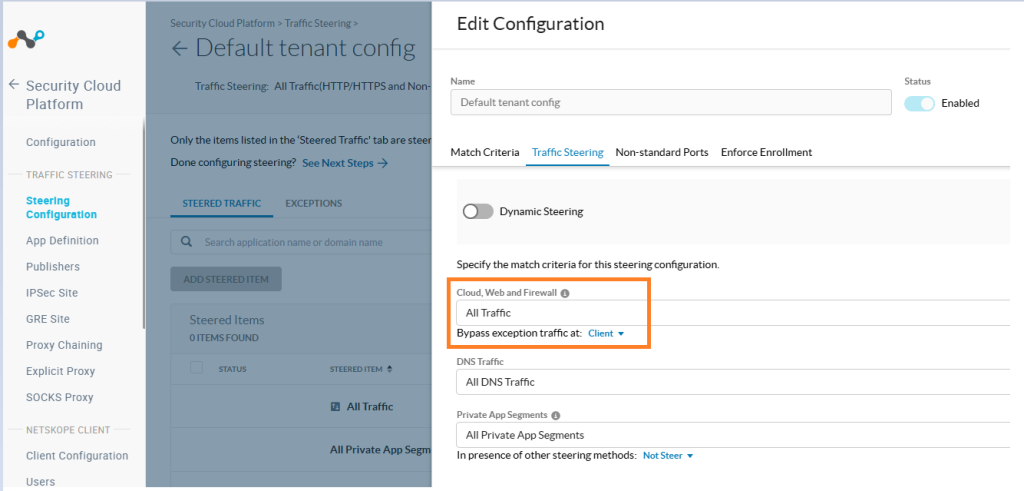
Task: Turn on Dynamic Steering switch
Action: click(x=478, y=212)
